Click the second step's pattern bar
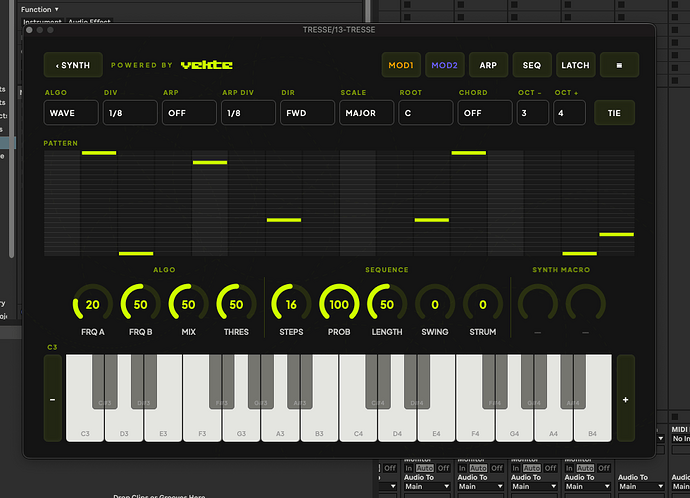Screen dimensions: 690x498 click(99, 153)
